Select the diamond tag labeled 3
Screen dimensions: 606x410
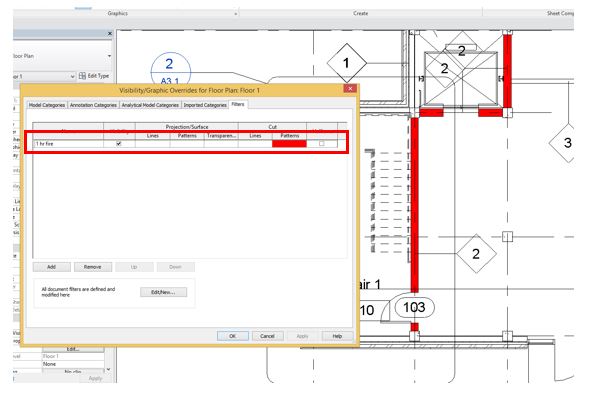[564, 143]
